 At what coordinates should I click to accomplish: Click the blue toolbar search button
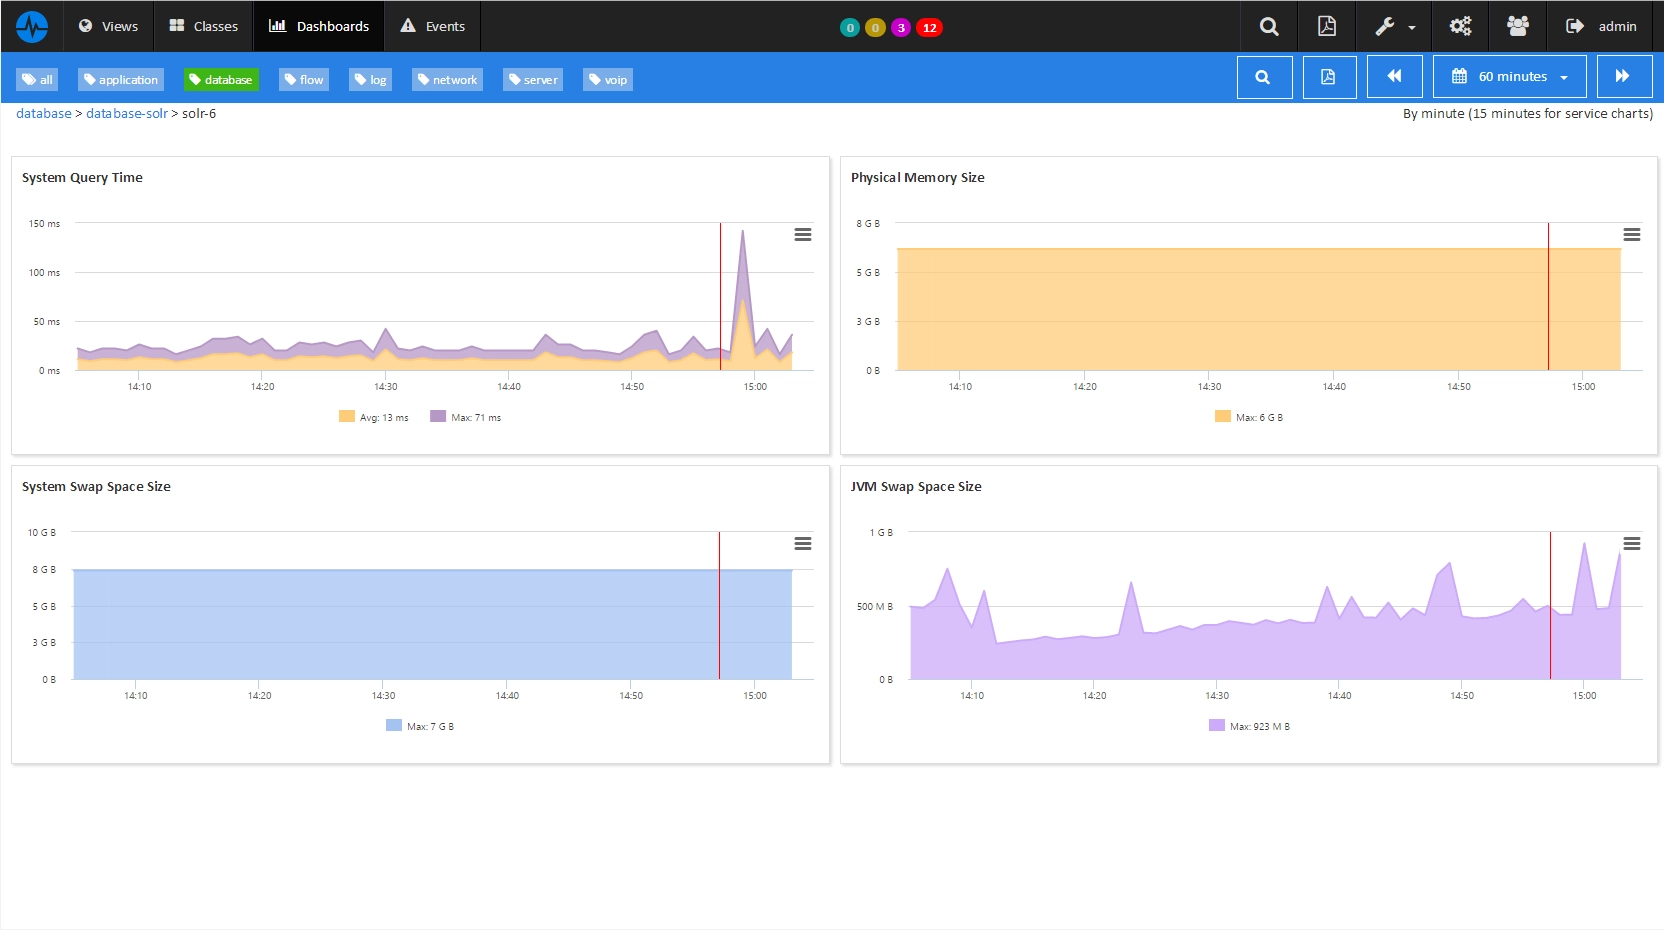[1264, 77]
